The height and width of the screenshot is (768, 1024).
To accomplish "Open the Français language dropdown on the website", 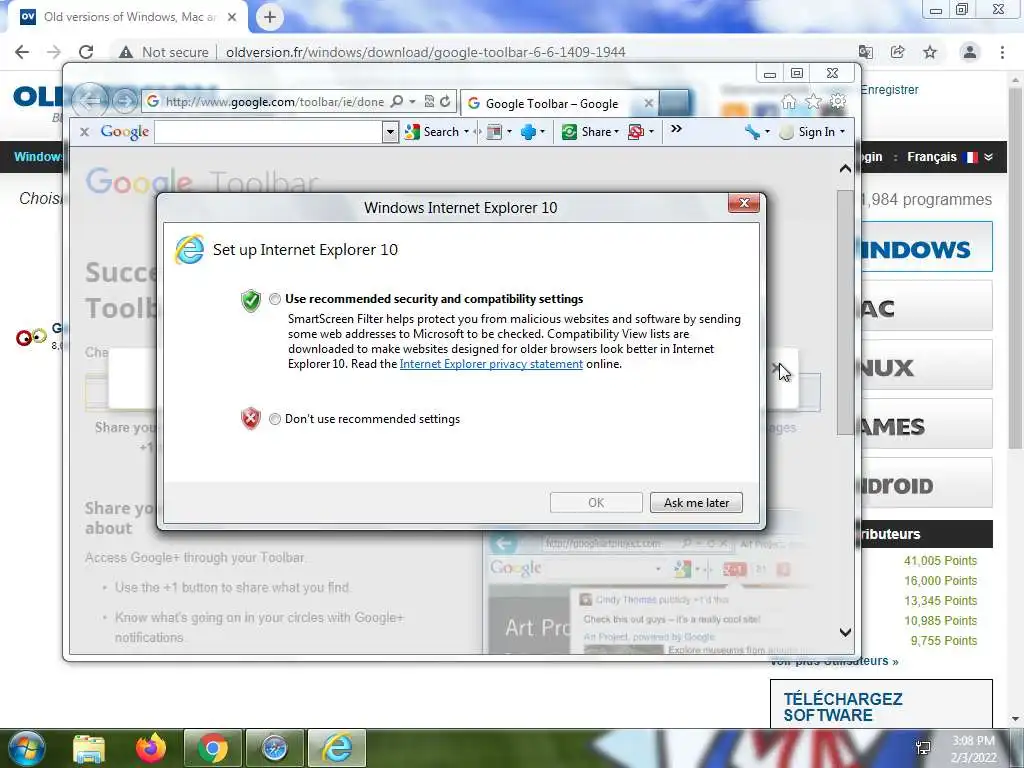I will coord(950,157).
